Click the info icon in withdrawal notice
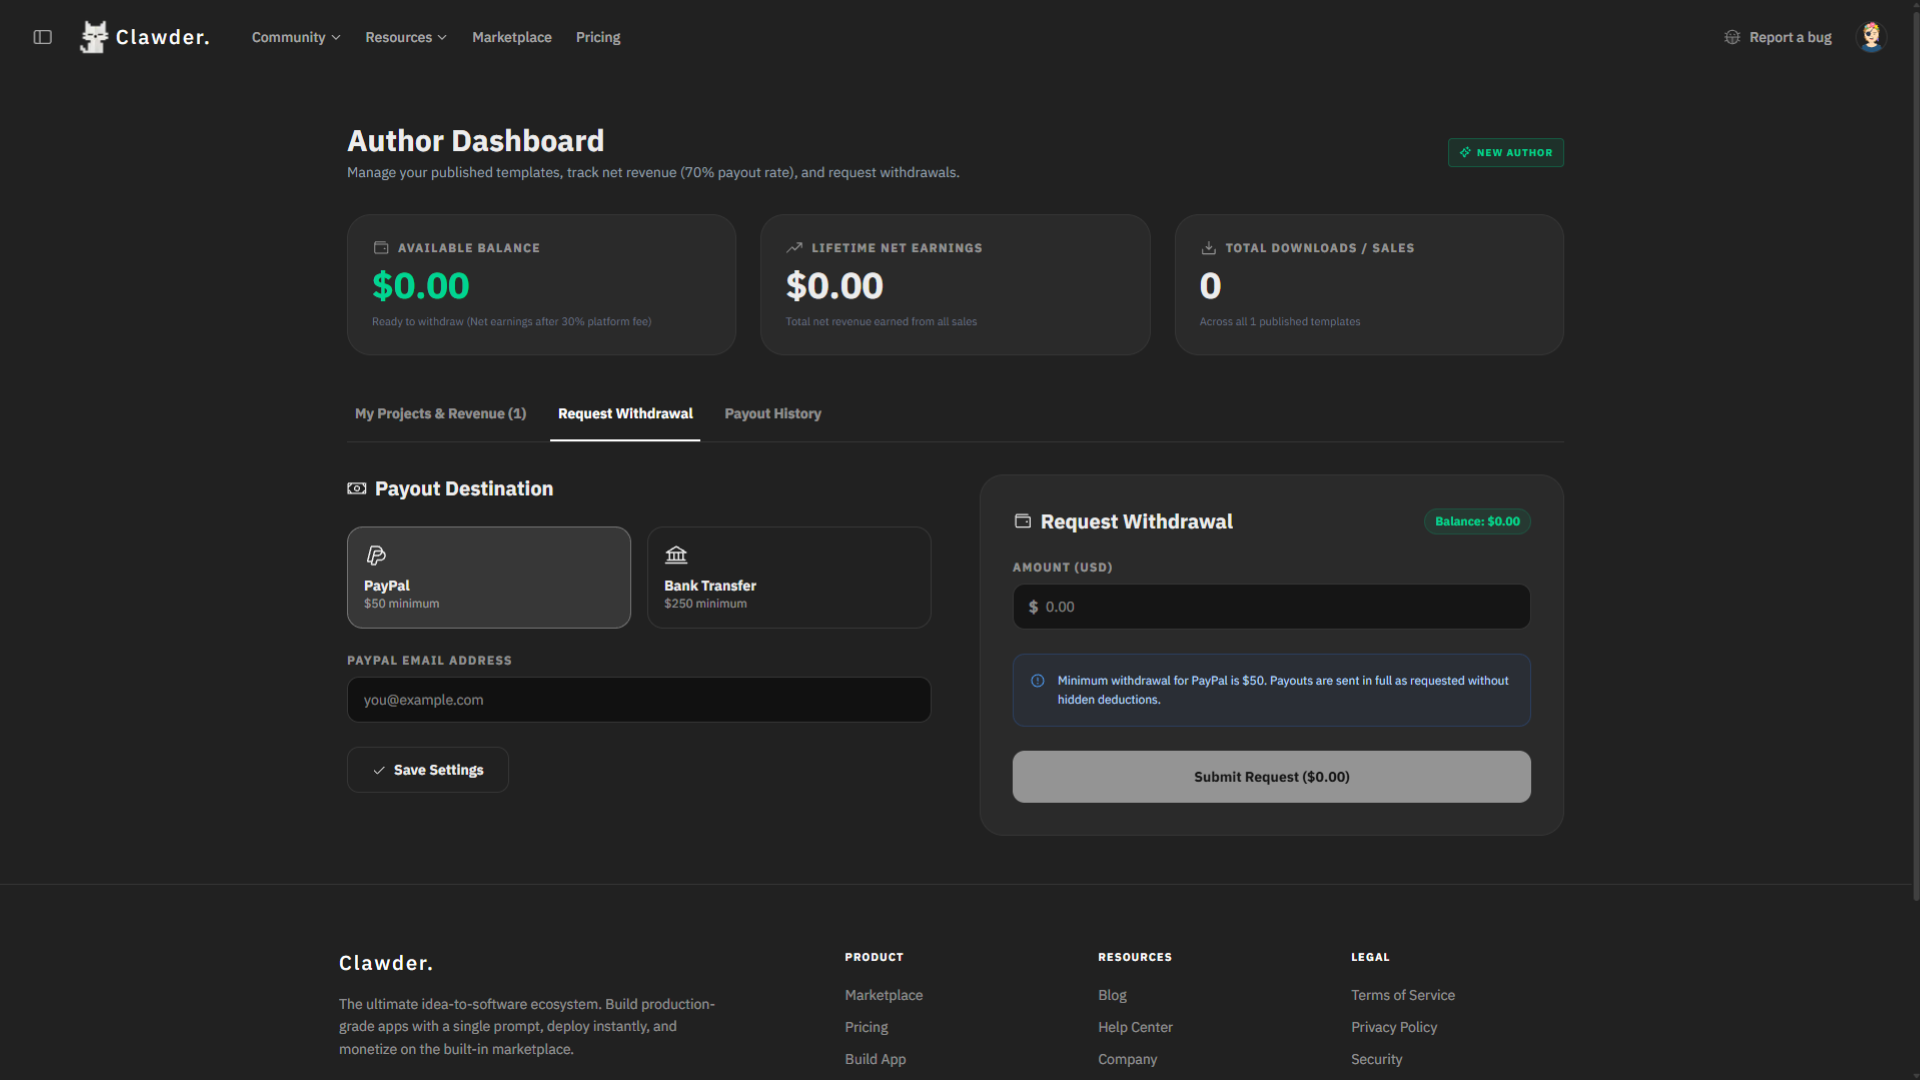The width and height of the screenshot is (1920, 1080). [1038, 681]
